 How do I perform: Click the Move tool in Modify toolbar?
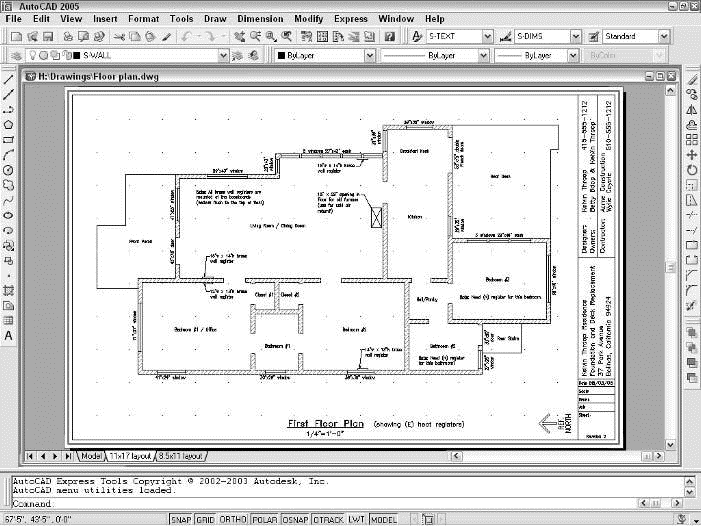coord(692,155)
